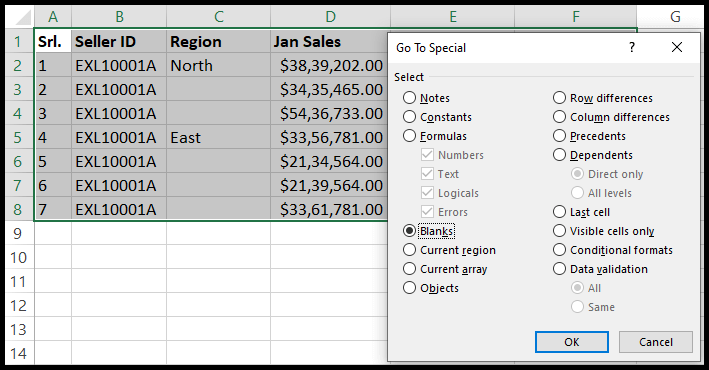Image resolution: width=709 pixels, height=370 pixels.
Task: Click the Srl. cell containing 7
Action: click(53, 209)
